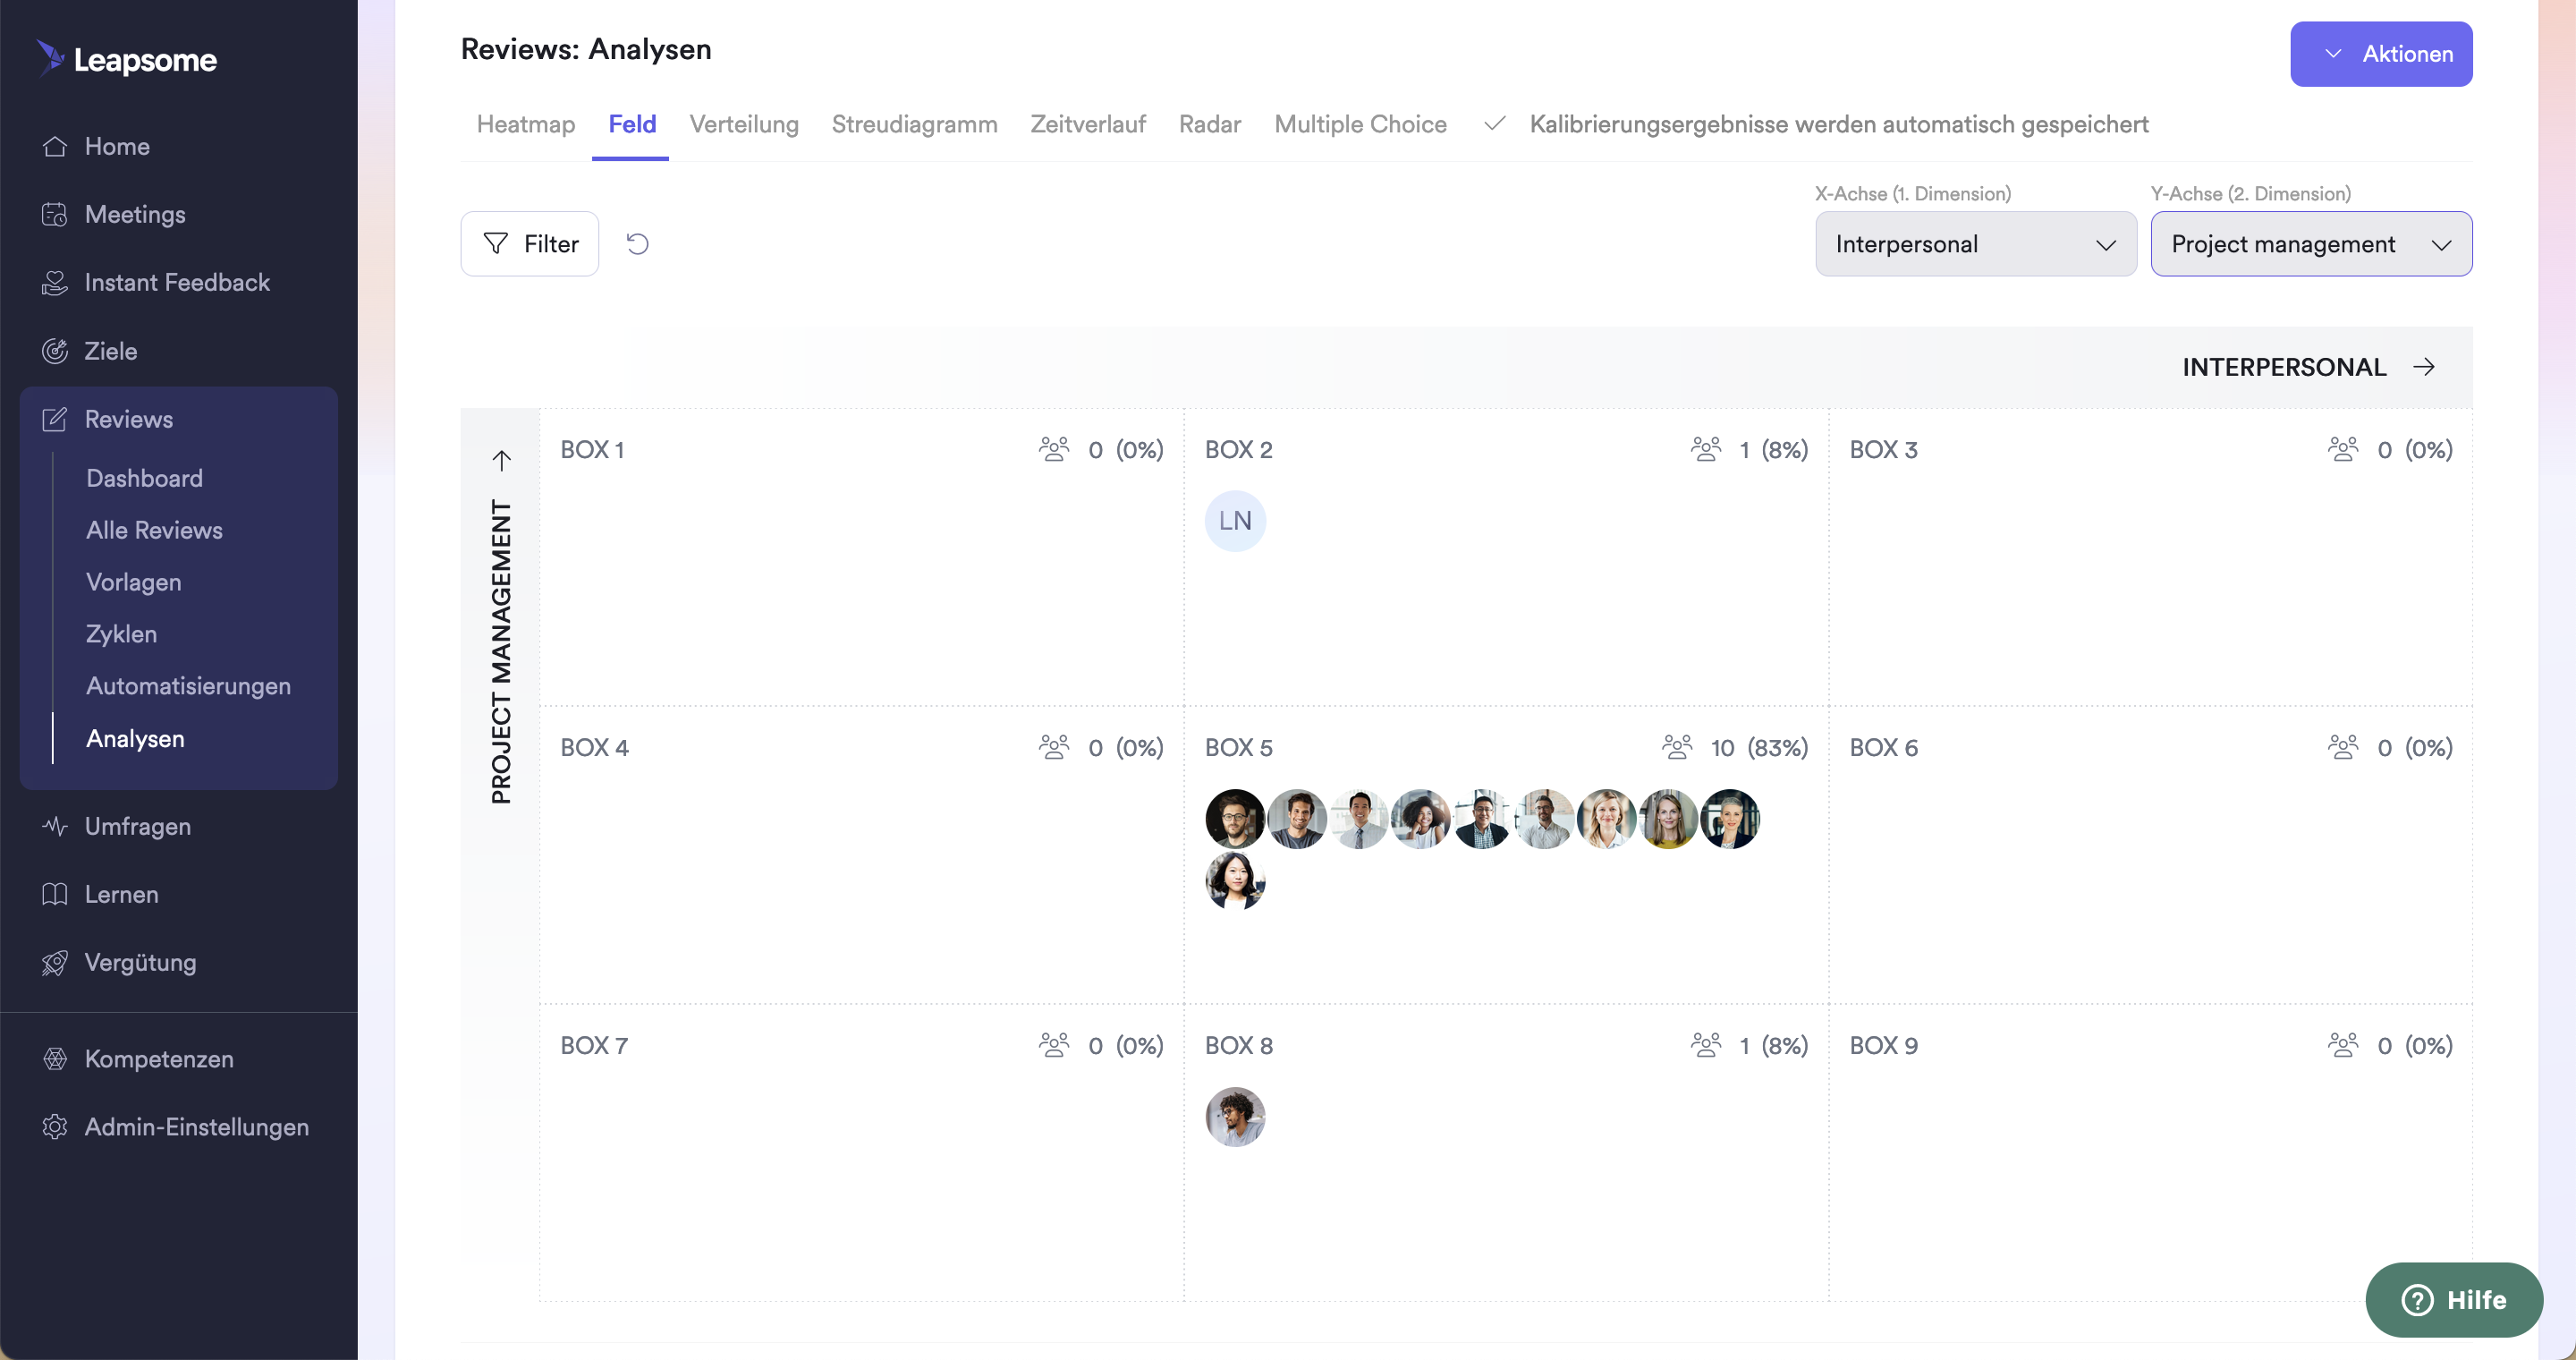Click the people icon in Box 1
The width and height of the screenshot is (2576, 1360).
point(1054,449)
